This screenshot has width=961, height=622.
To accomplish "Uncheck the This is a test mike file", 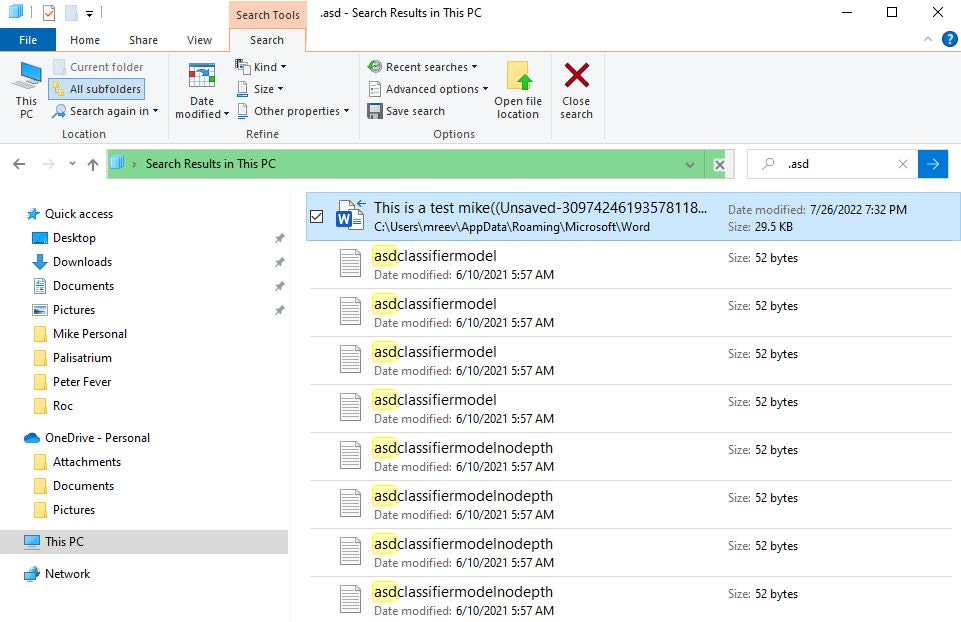I will click(x=317, y=216).
